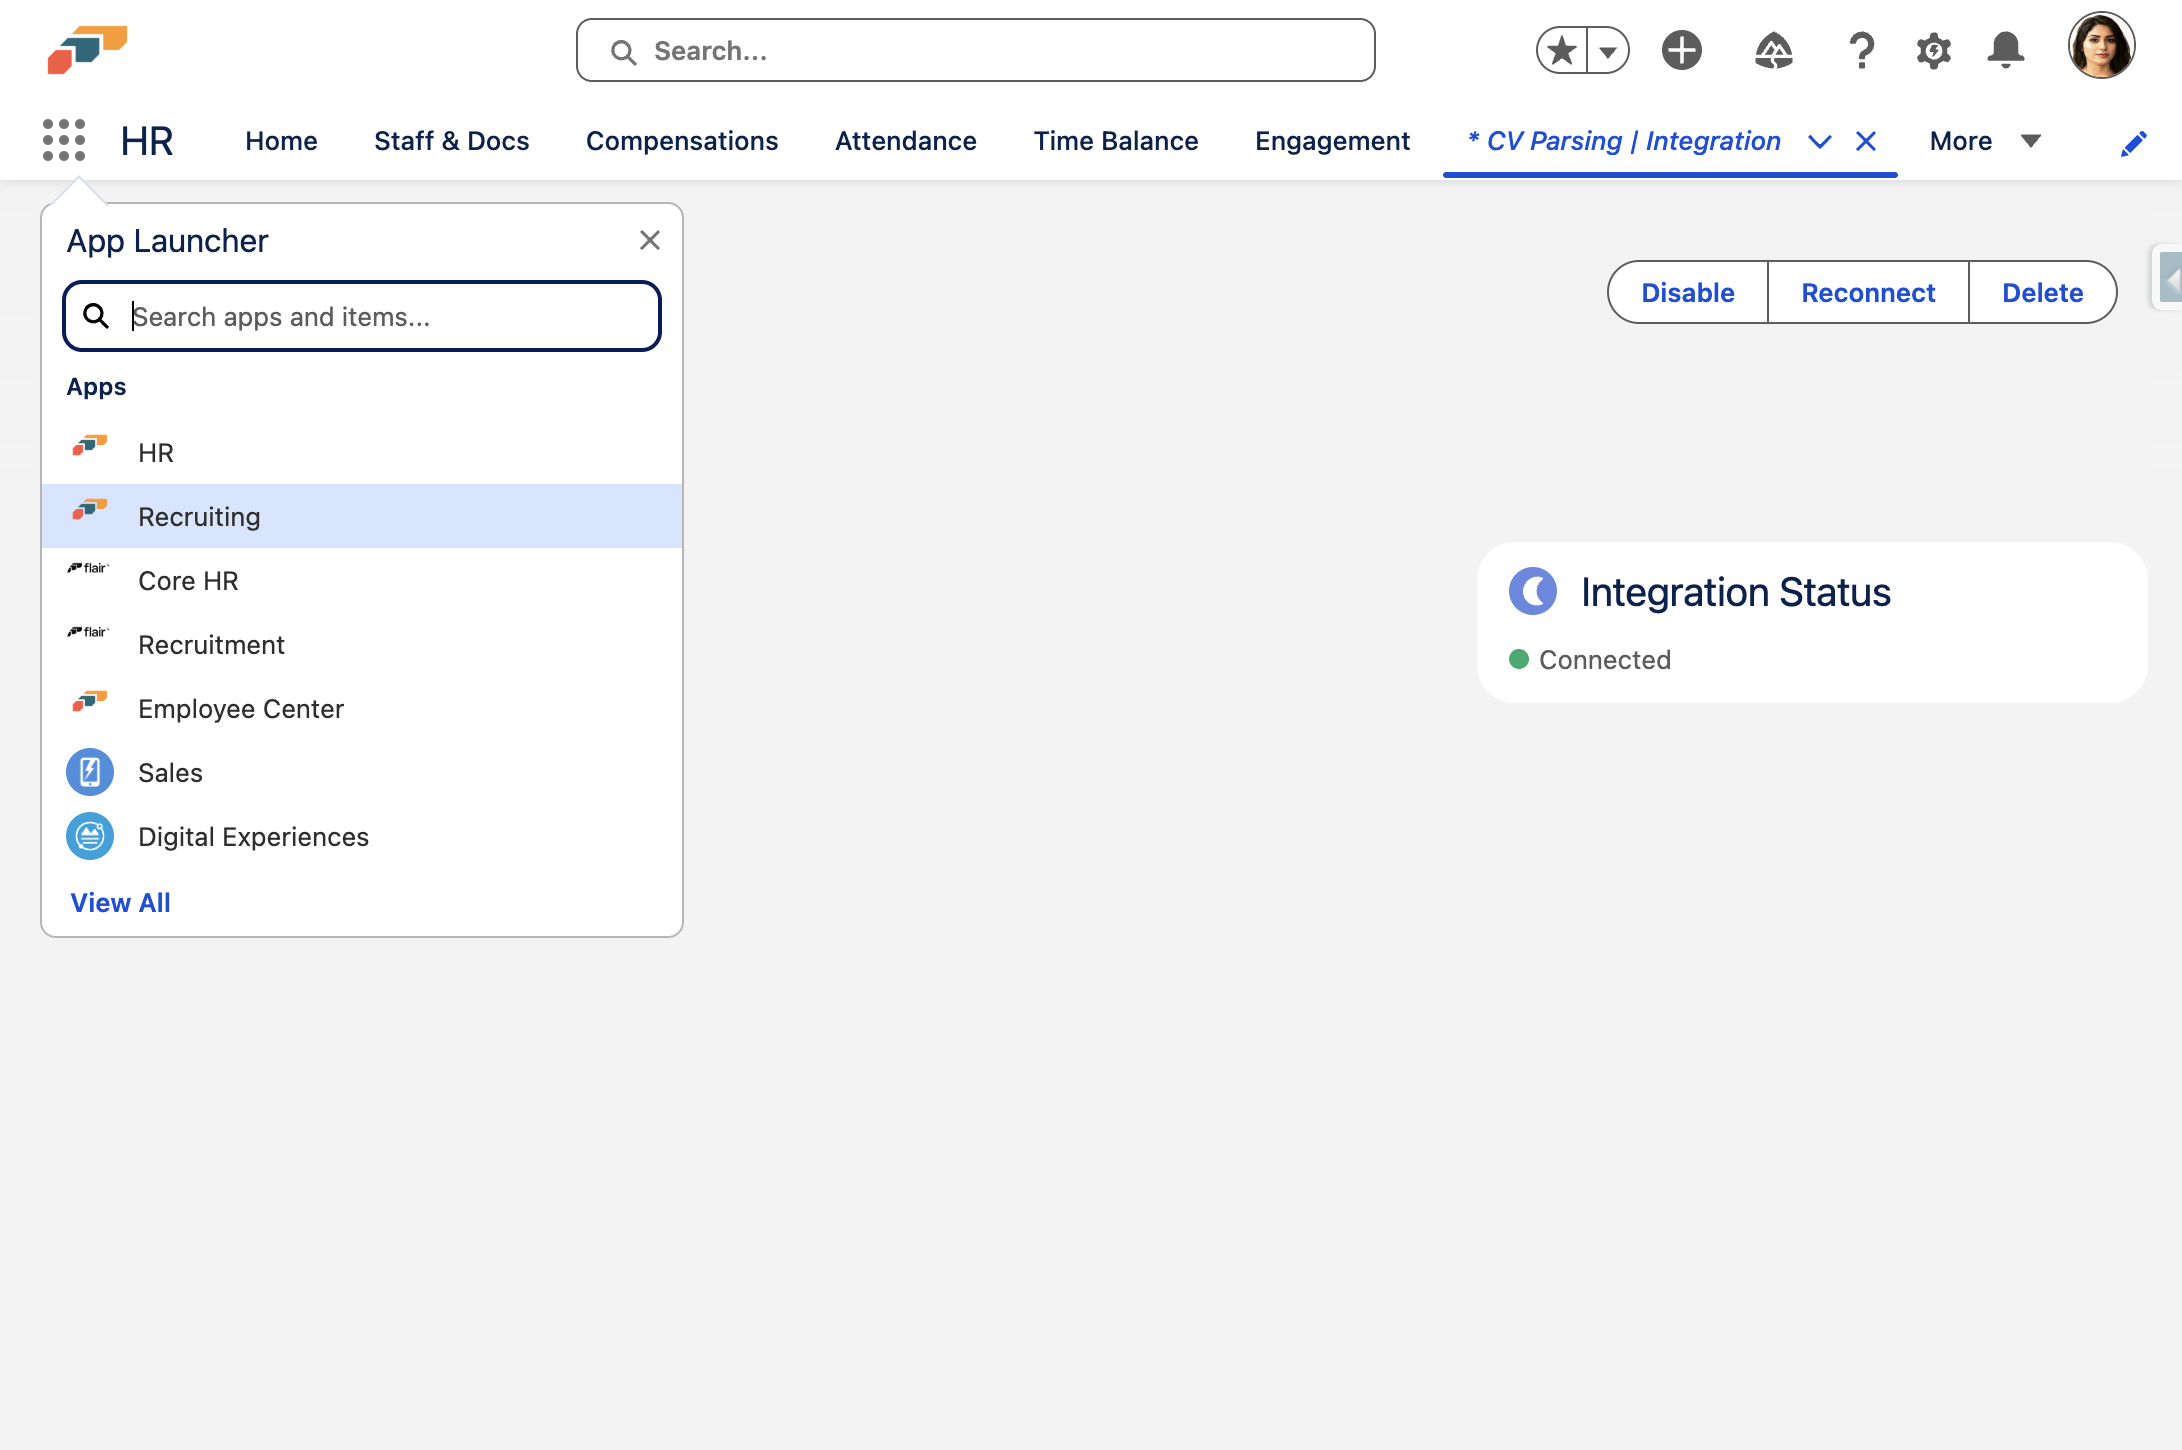This screenshot has width=2182, height=1450.
Task: Expand the favorites list dropdown arrow
Action: pos(1608,51)
